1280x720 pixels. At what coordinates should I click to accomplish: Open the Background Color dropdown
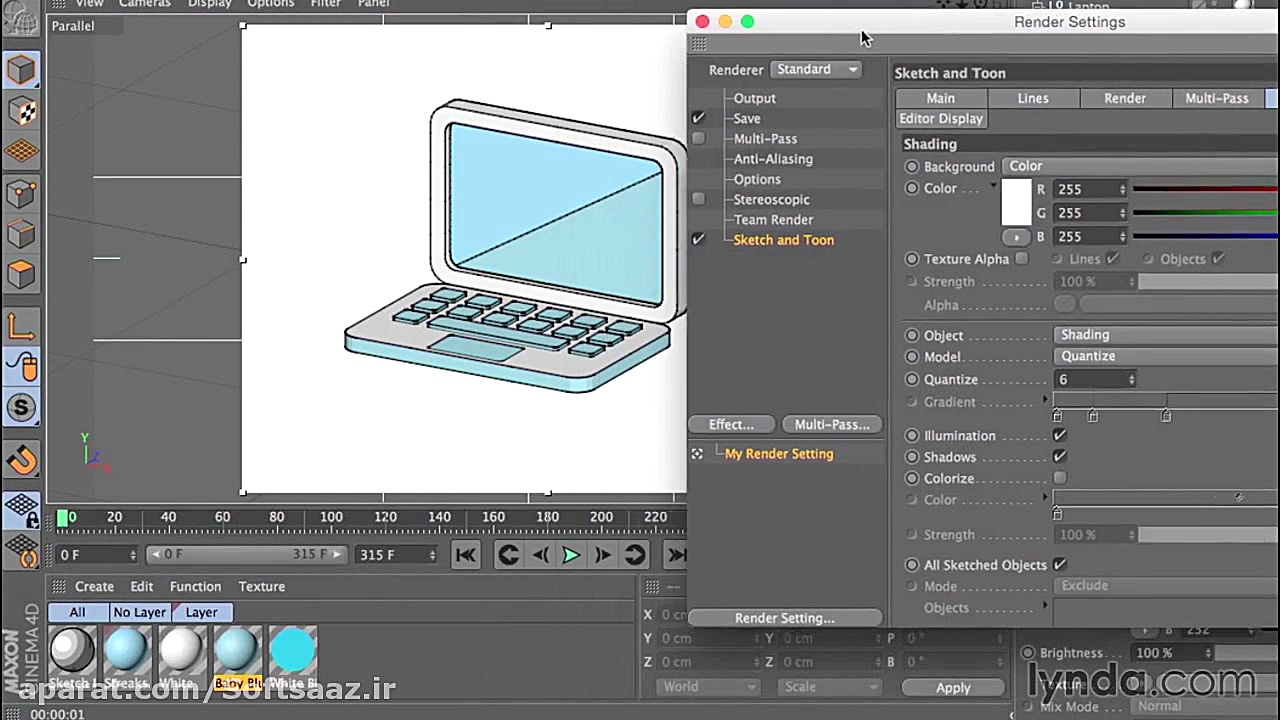(x=1140, y=166)
